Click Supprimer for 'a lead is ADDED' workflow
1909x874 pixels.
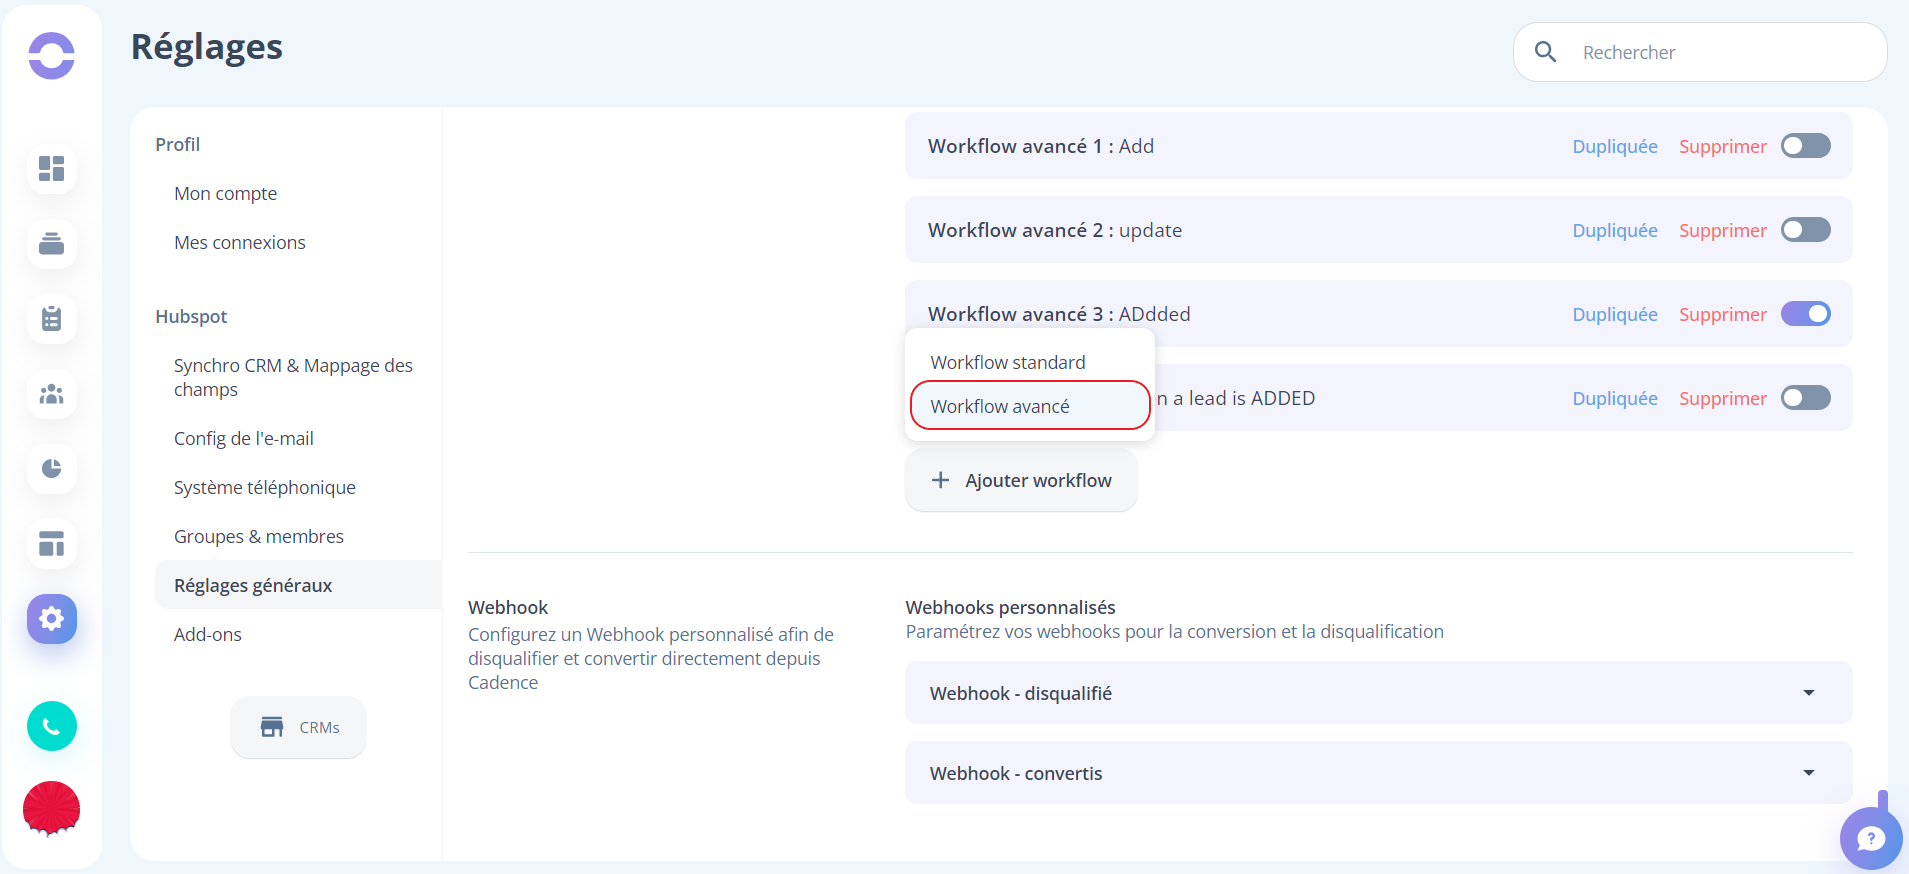(1723, 398)
